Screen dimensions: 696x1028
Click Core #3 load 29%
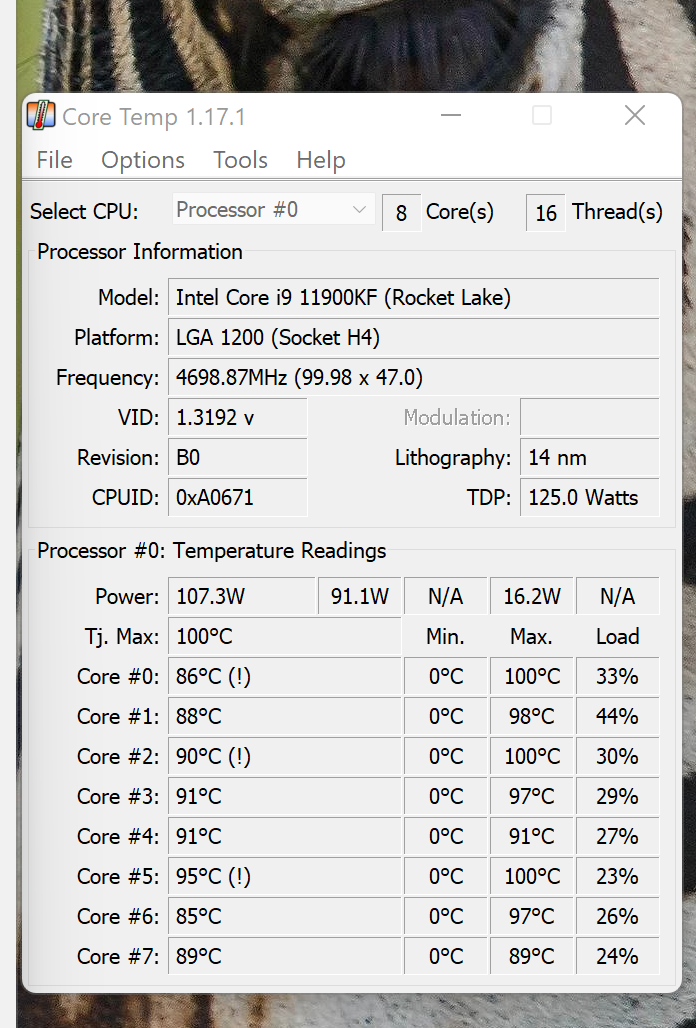pyautogui.click(x=617, y=797)
